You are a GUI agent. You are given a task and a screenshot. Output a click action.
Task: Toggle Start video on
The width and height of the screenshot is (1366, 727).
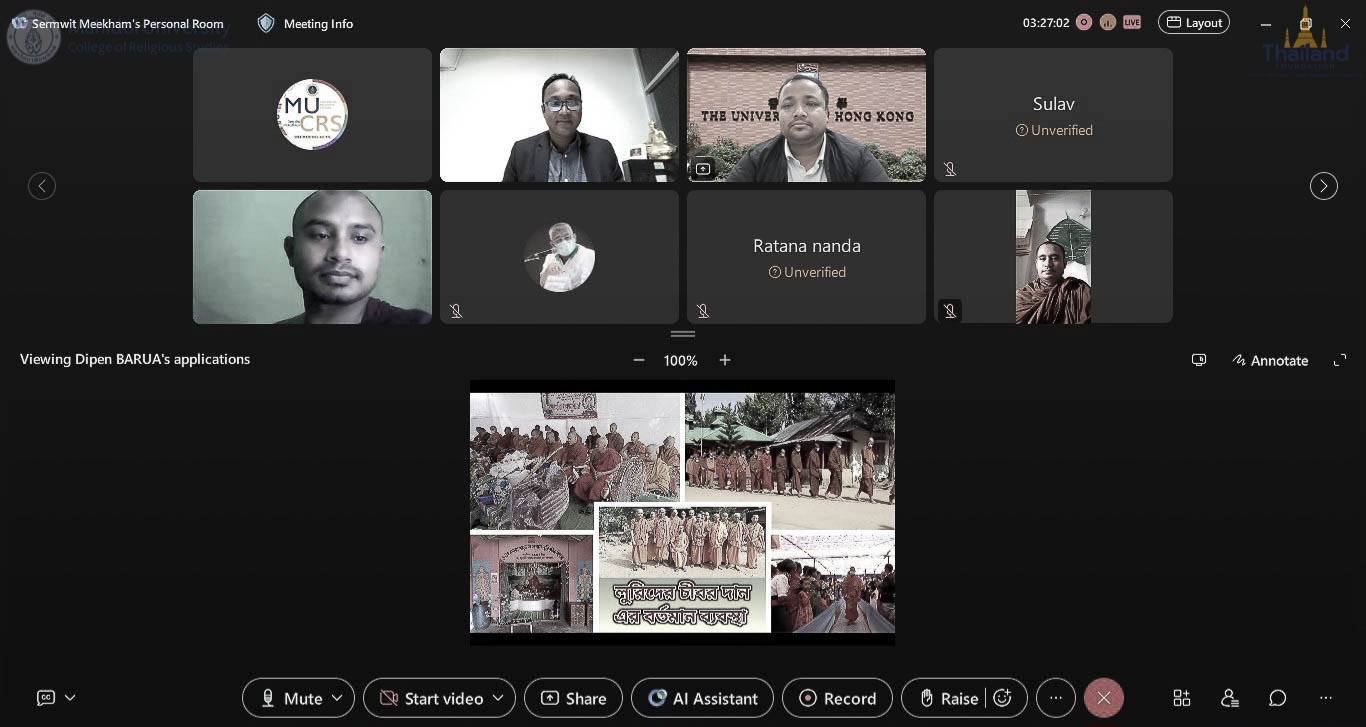click(432, 698)
